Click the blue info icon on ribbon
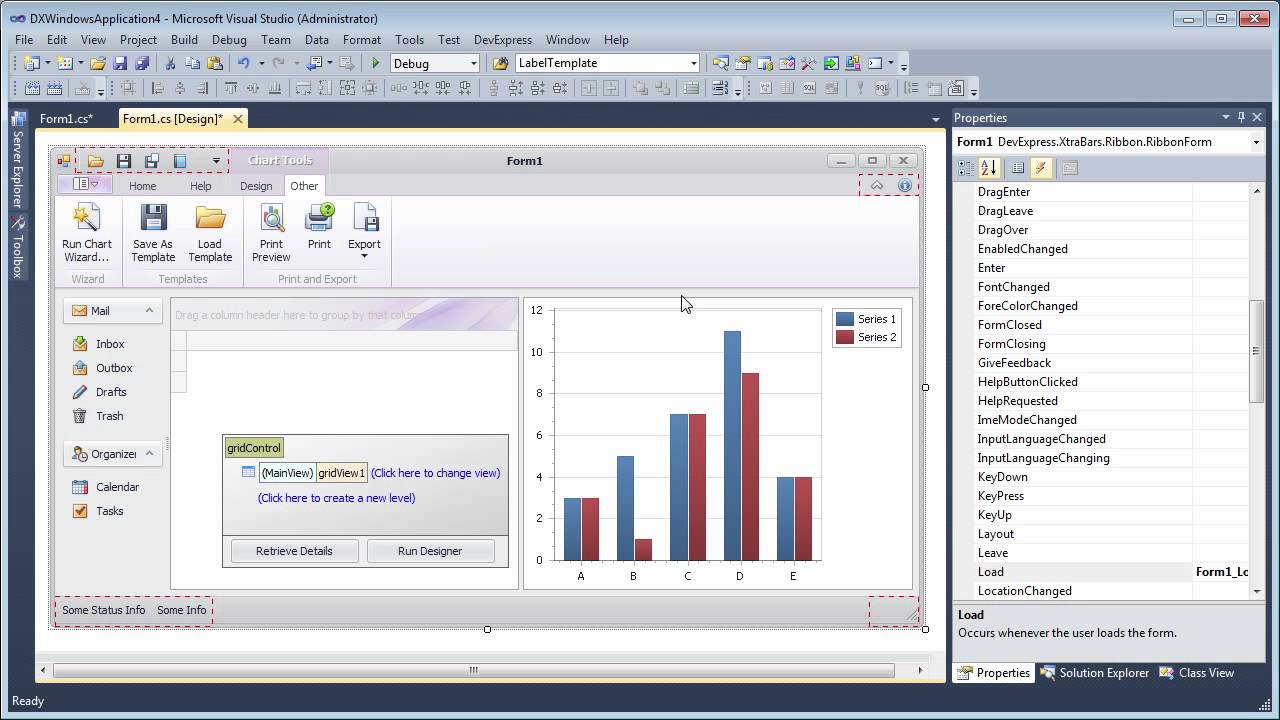The width and height of the screenshot is (1280, 720). [x=905, y=185]
